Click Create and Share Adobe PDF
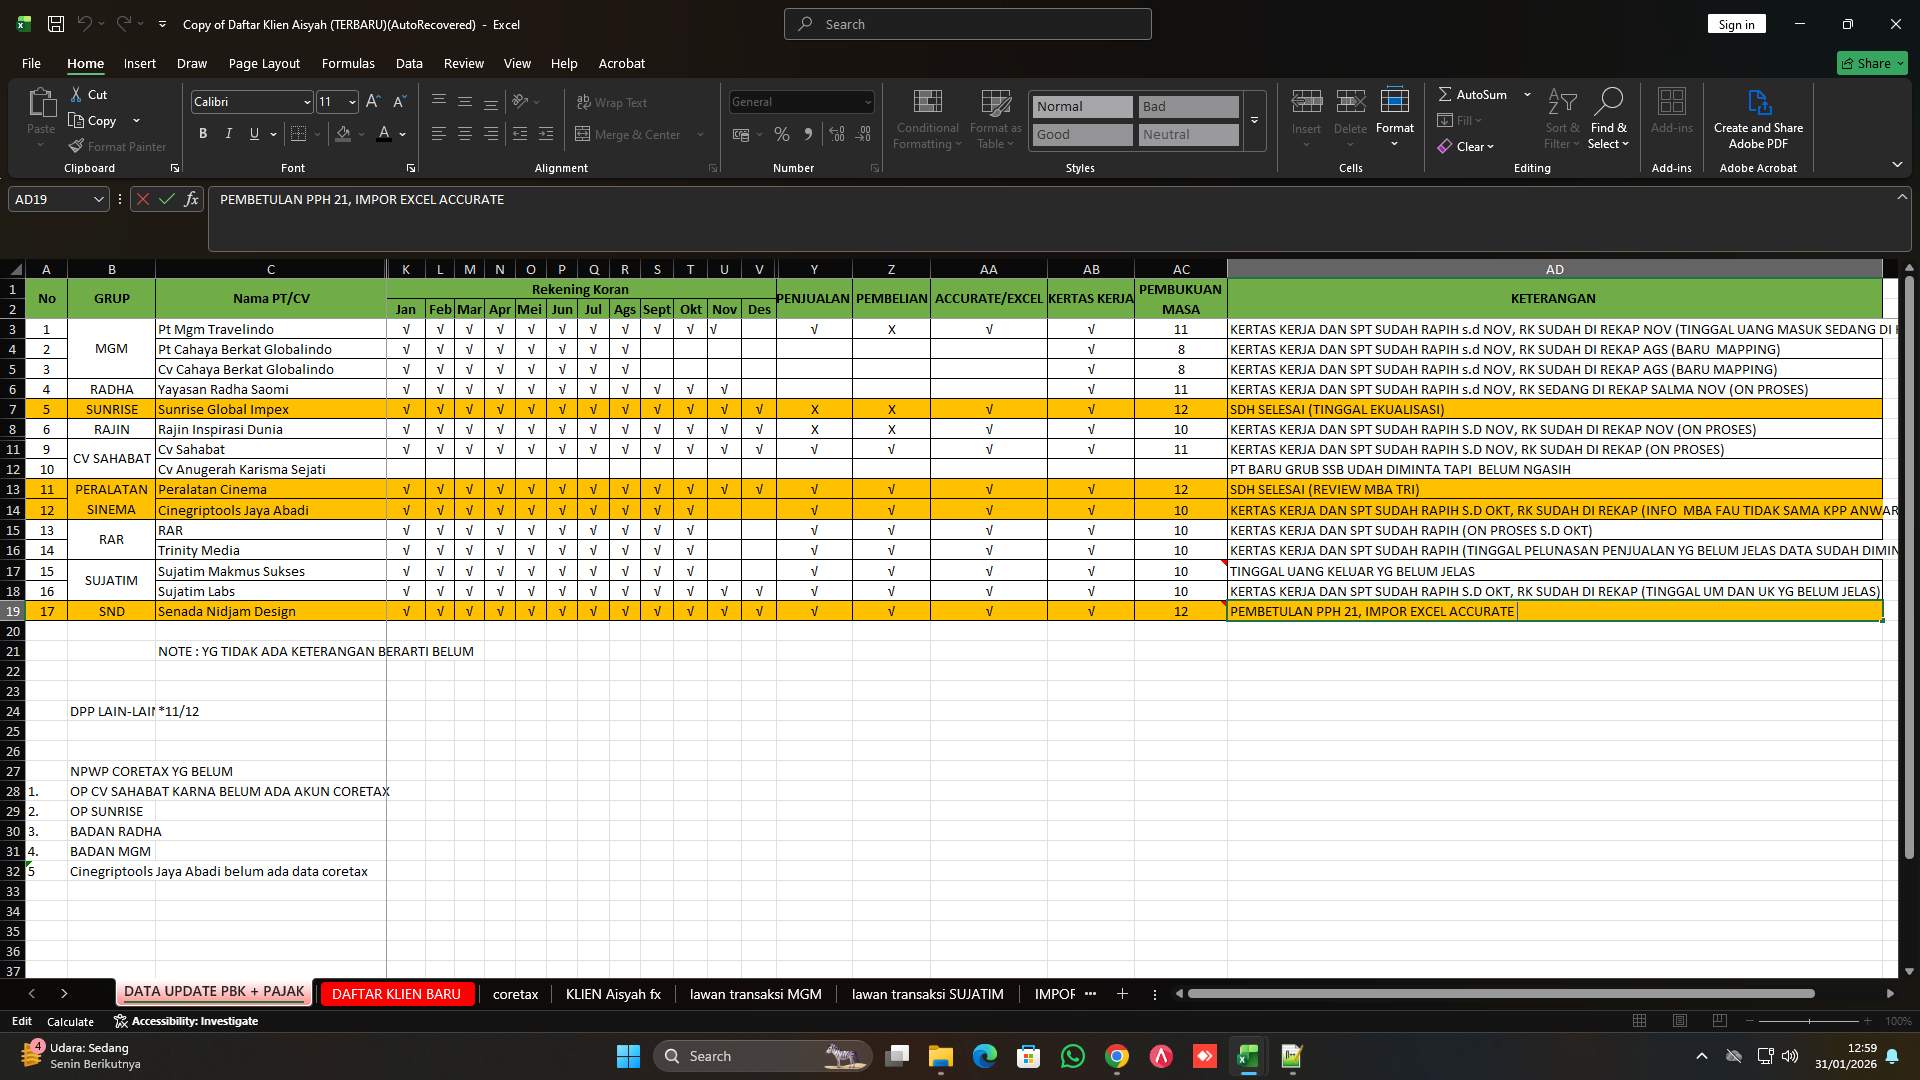 point(1757,120)
